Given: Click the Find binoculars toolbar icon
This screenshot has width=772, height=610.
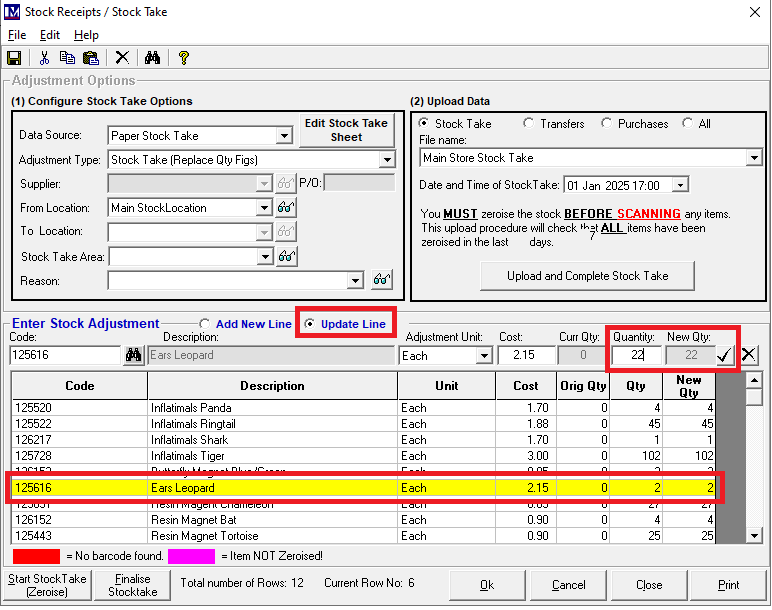Looking at the screenshot, I should point(152,58).
